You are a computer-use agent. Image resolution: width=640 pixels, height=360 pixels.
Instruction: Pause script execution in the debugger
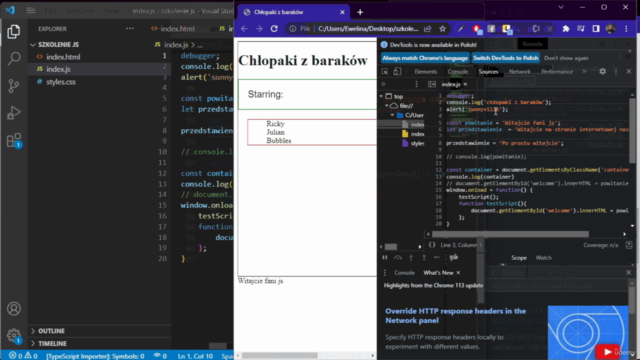point(384,258)
